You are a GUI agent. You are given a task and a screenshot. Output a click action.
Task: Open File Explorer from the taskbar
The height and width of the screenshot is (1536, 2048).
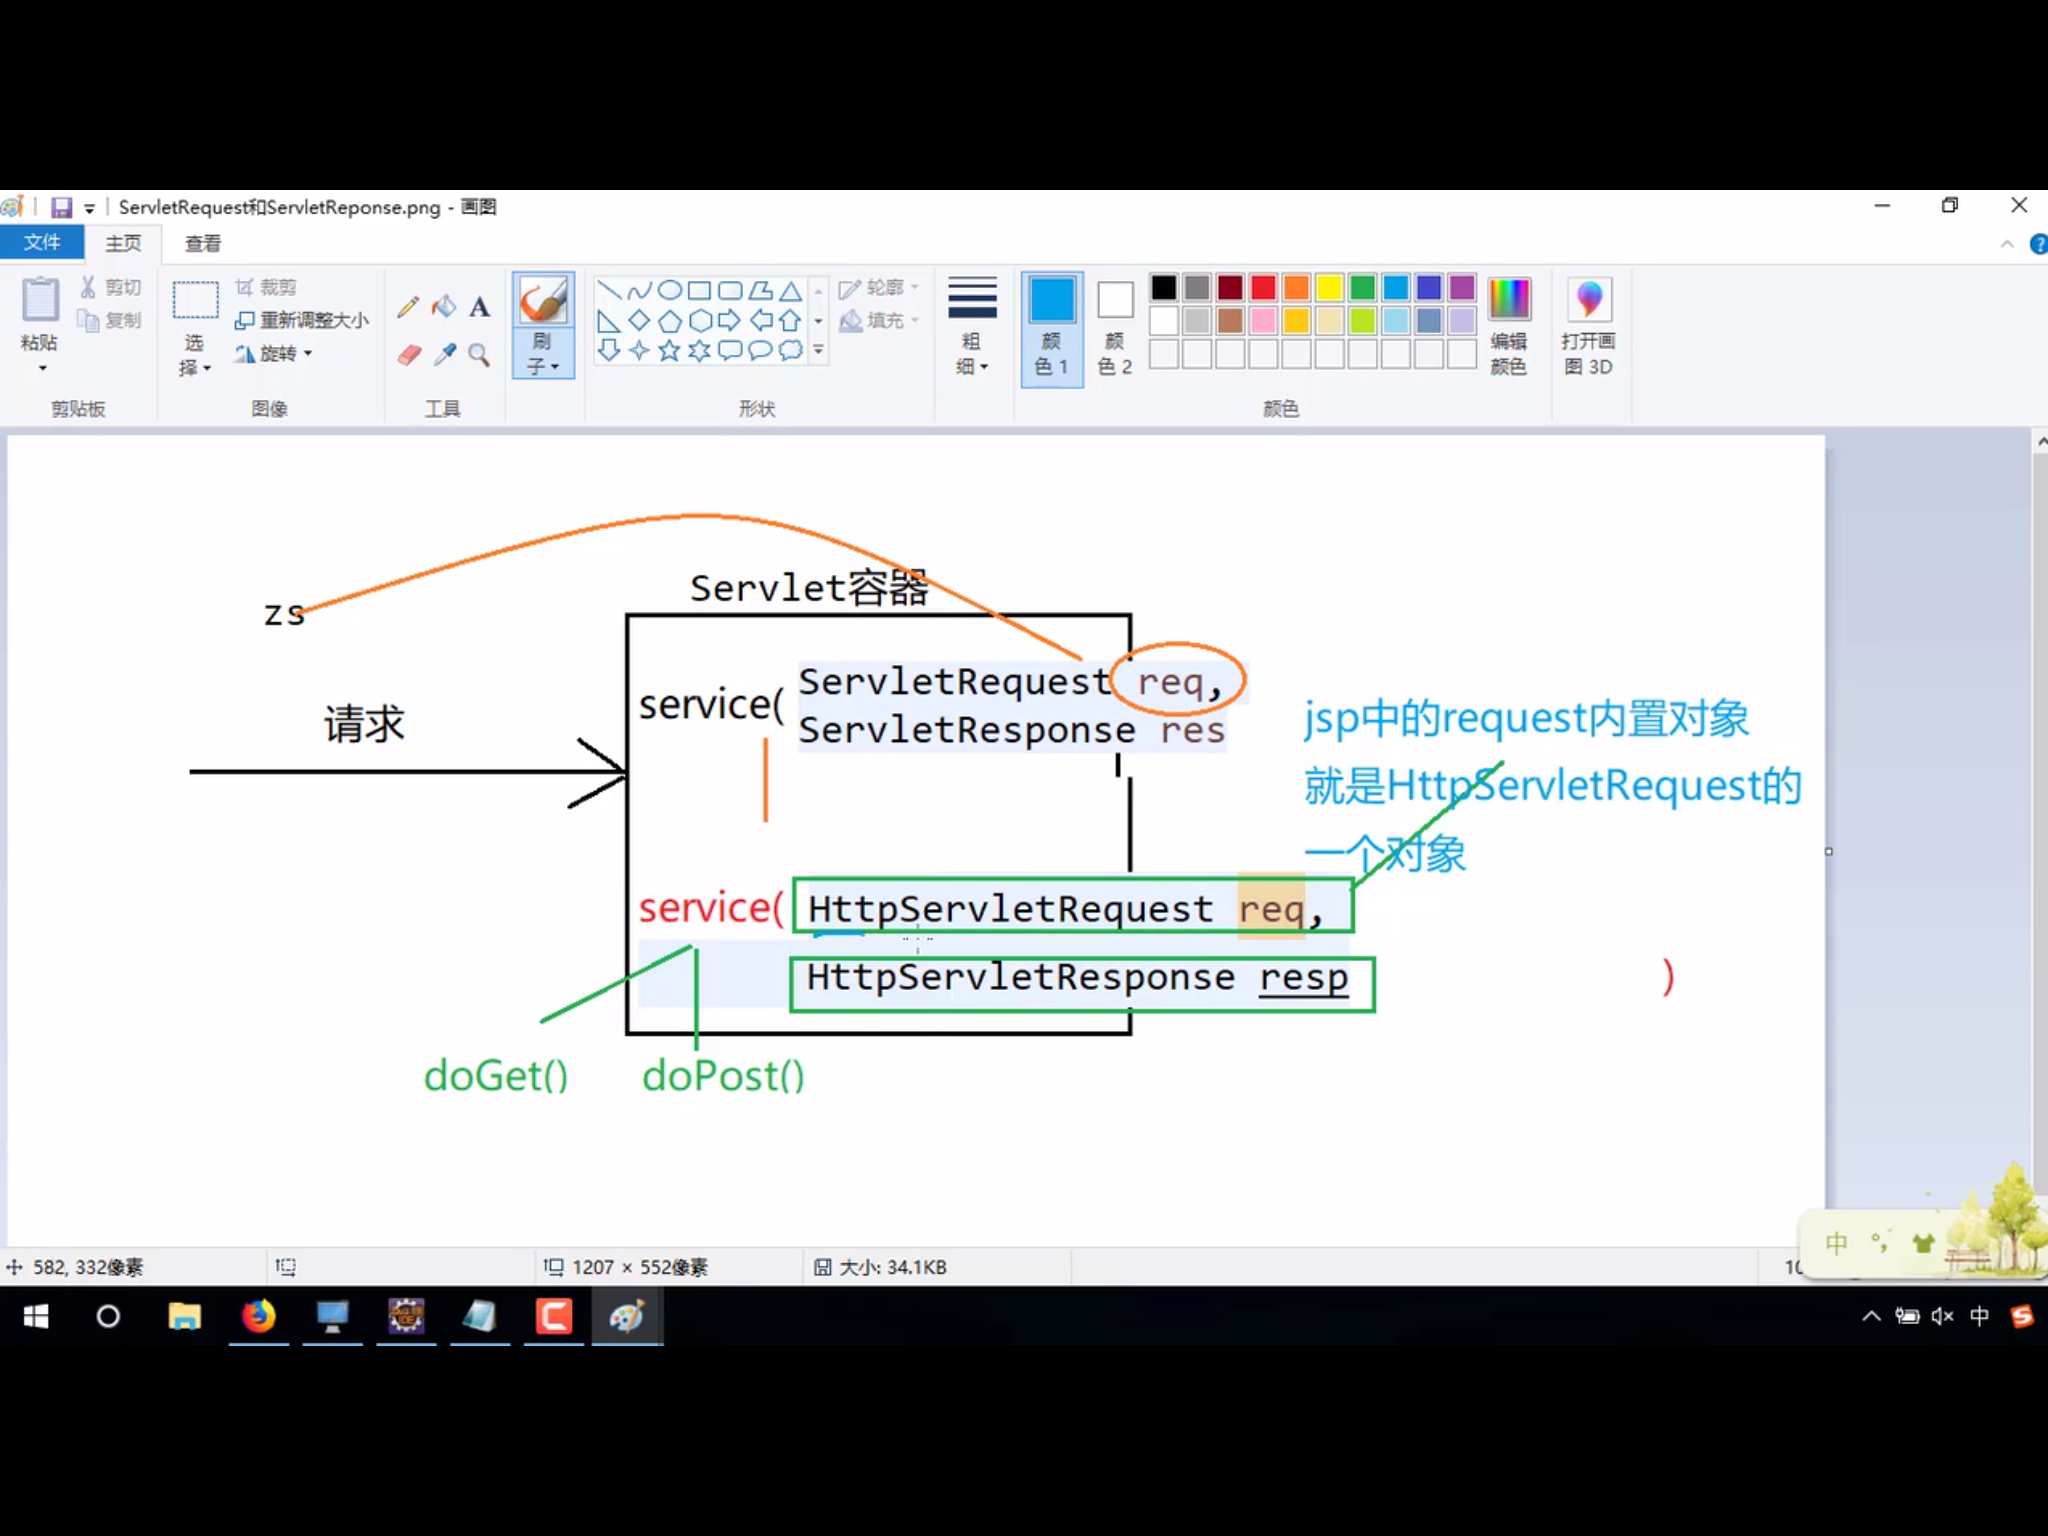[185, 1317]
